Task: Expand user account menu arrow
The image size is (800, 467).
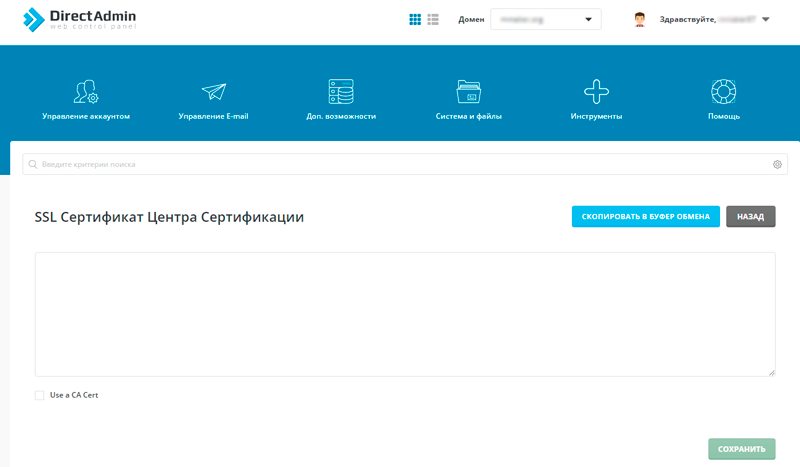Action: tap(766, 19)
